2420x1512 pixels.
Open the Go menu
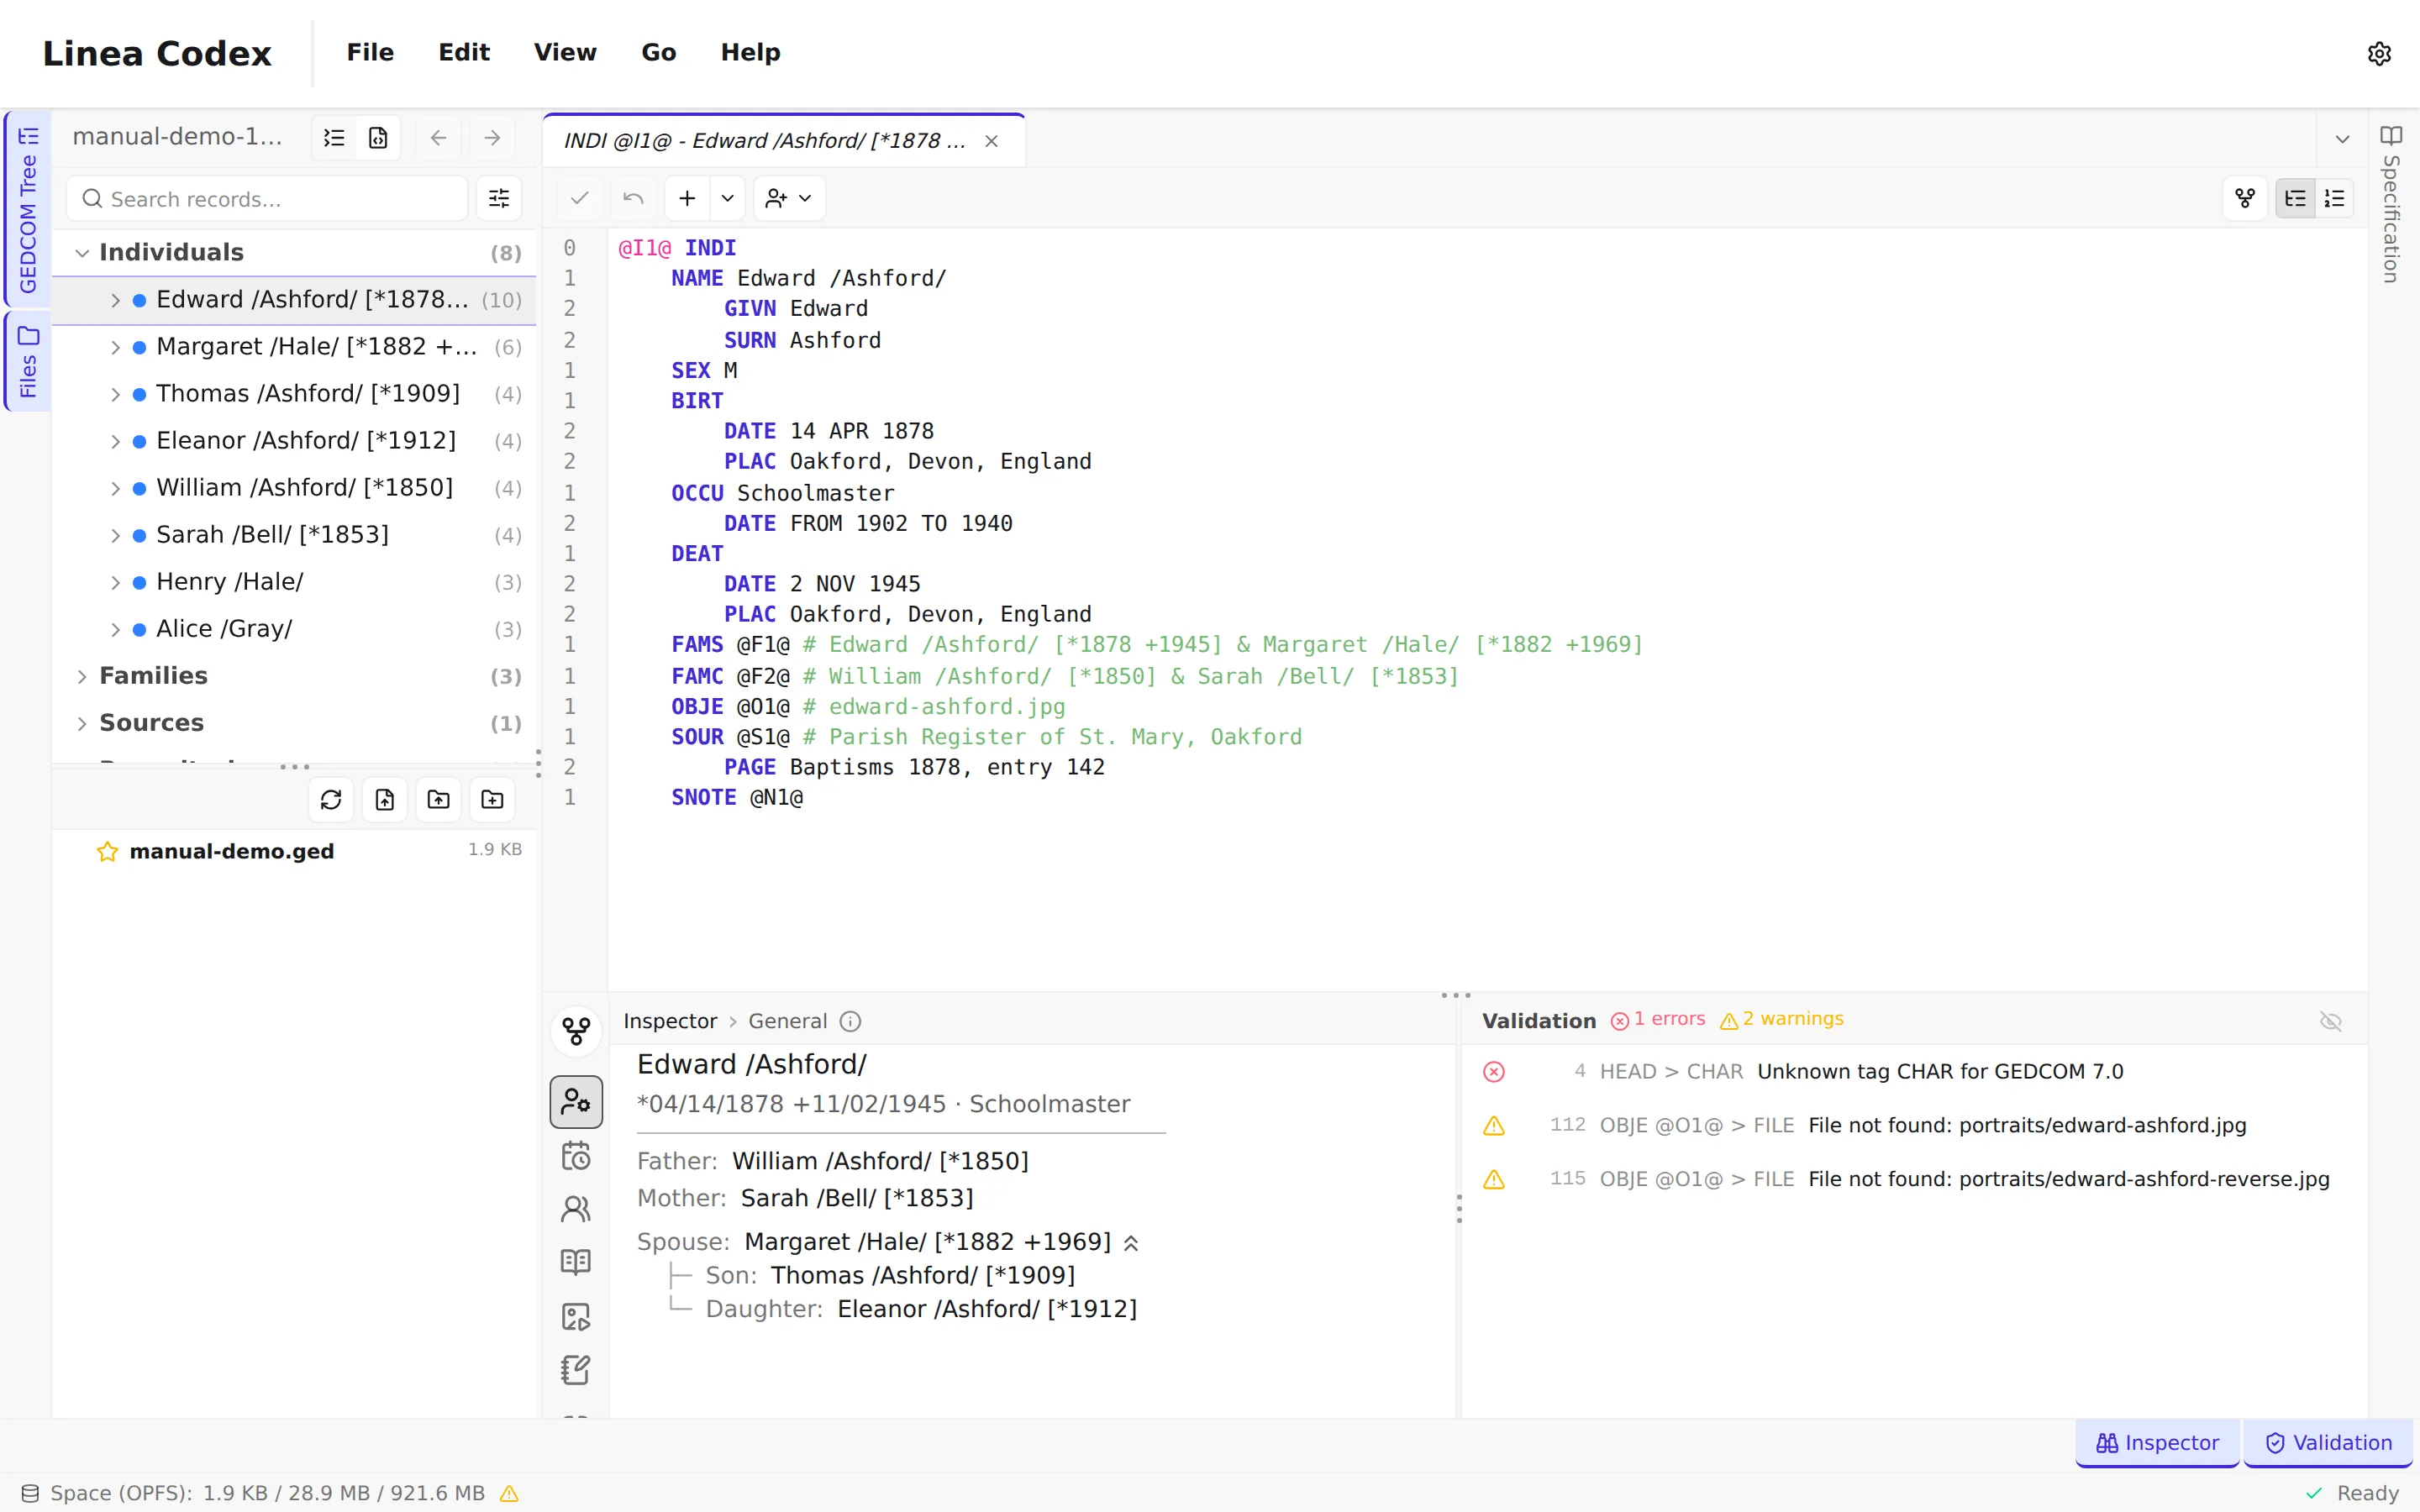659,53
